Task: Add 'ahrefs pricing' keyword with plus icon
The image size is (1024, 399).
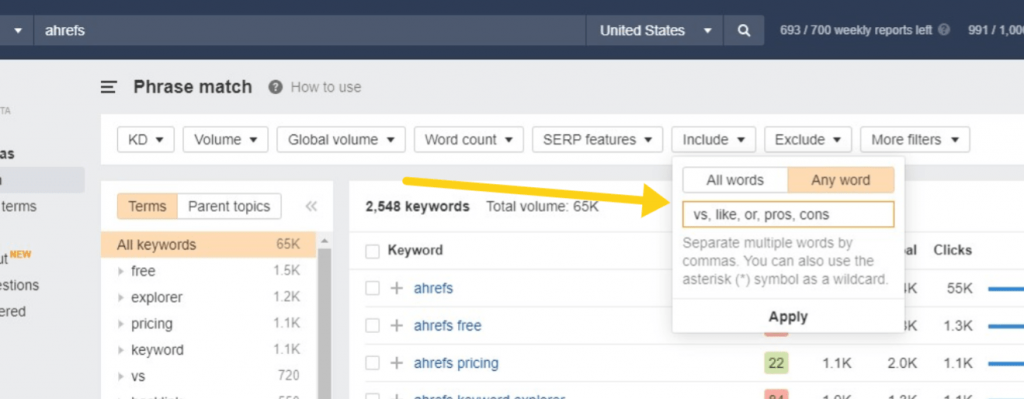Action: [396, 363]
